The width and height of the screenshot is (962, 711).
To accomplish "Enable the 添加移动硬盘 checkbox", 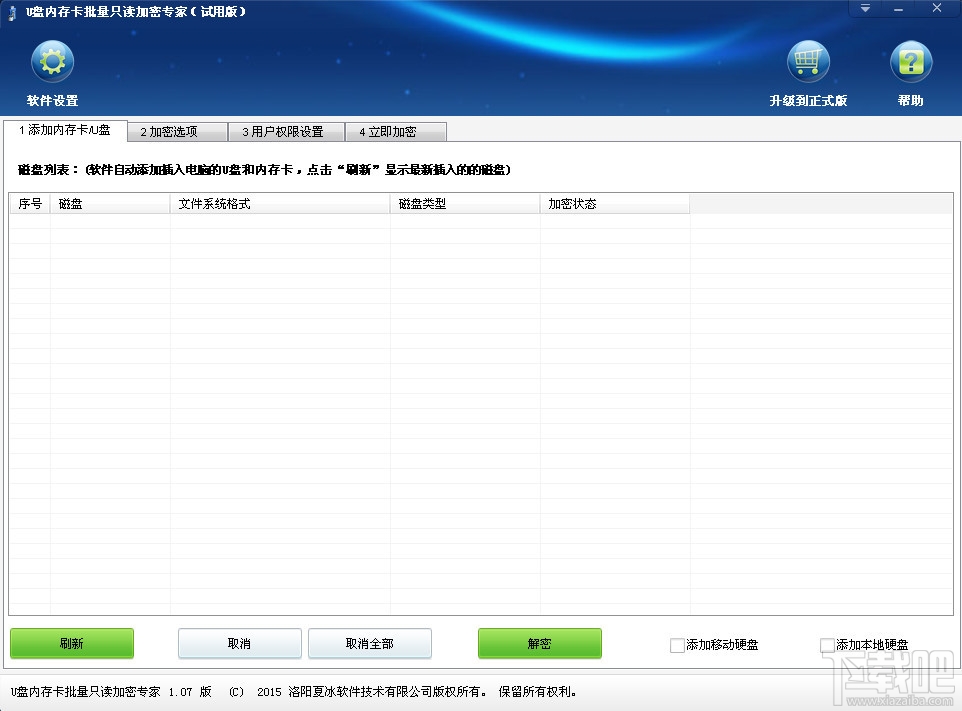I will point(677,645).
